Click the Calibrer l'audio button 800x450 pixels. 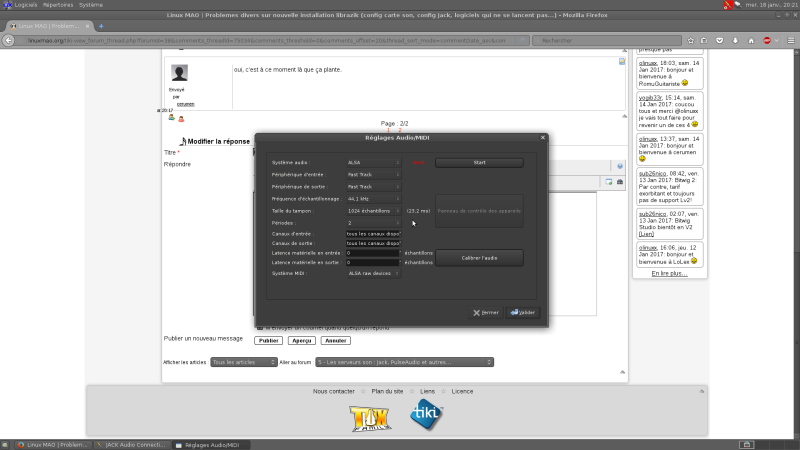(479, 258)
